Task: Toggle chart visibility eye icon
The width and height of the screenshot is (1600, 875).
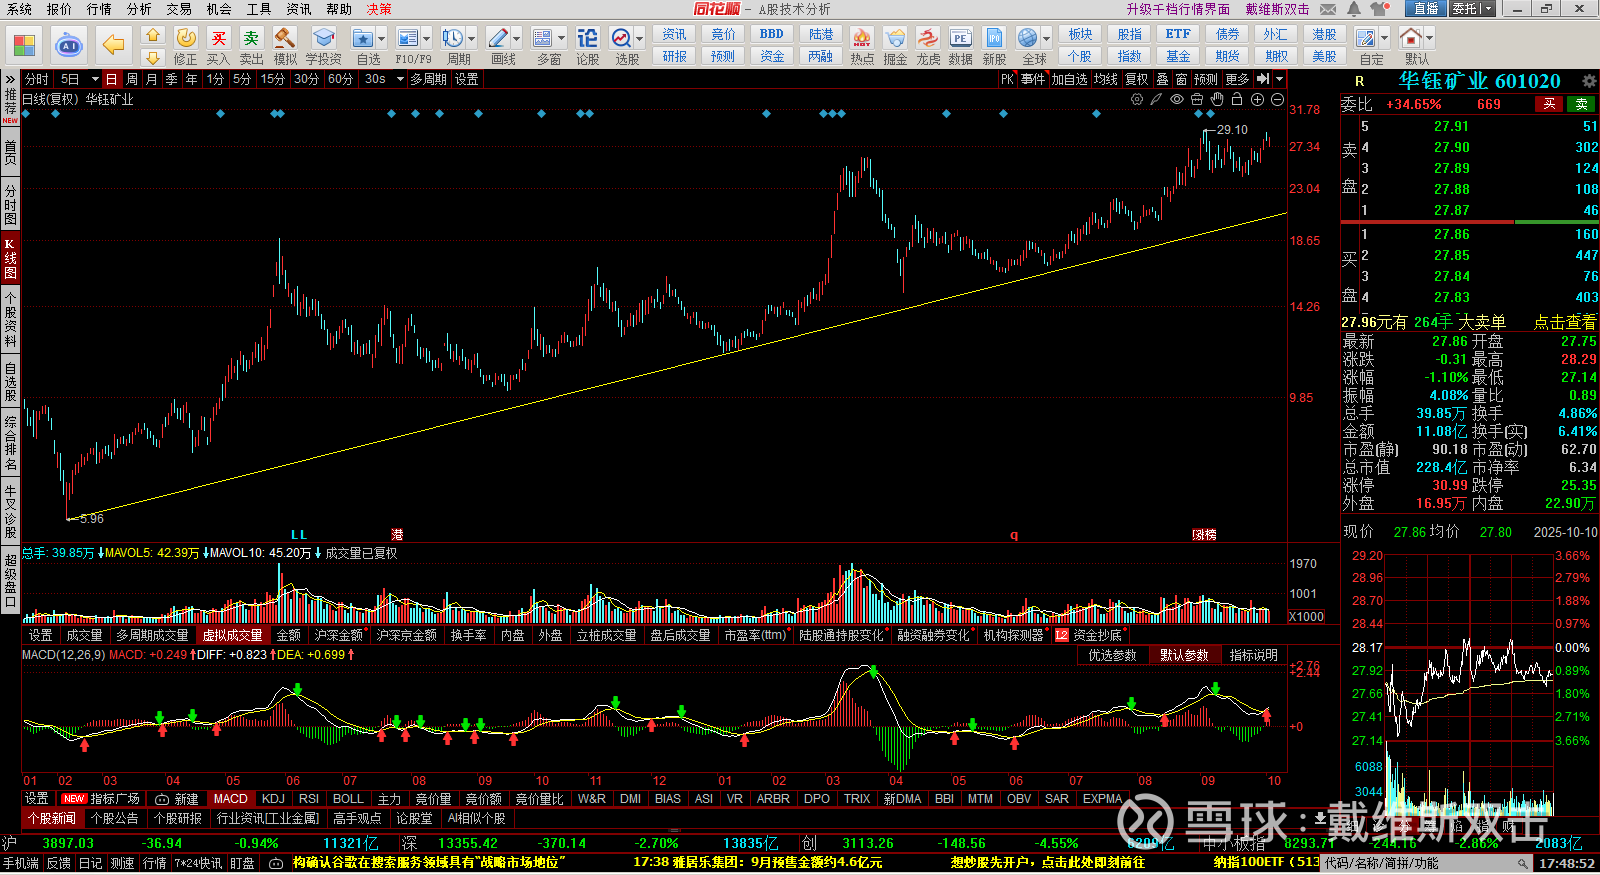Action: (1177, 99)
